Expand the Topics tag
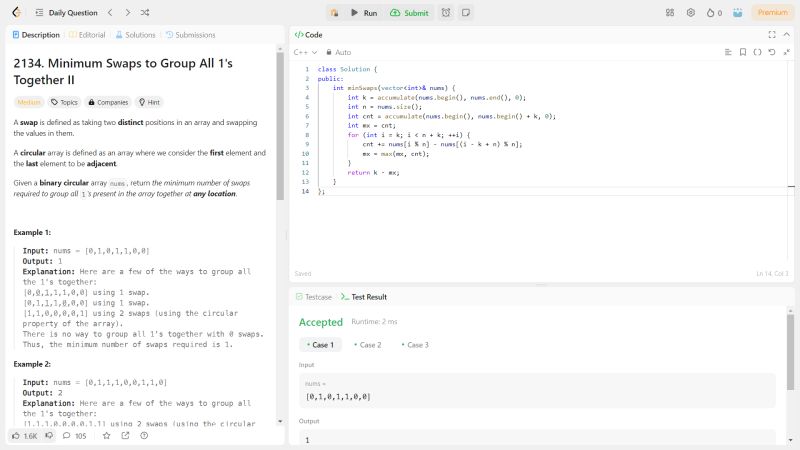Image resolution: width=800 pixels, height=450 pixels. [x=64, y=102]
